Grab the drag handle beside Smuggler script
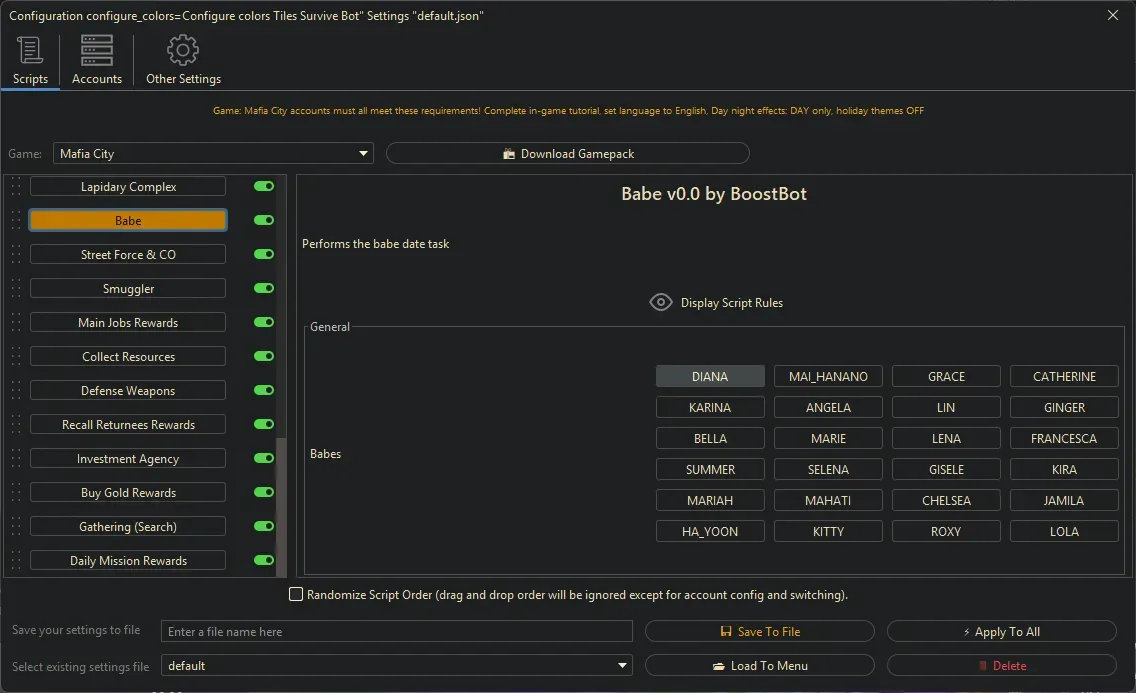Viewport: 1136px width, 693px height. tap(15, 289)
